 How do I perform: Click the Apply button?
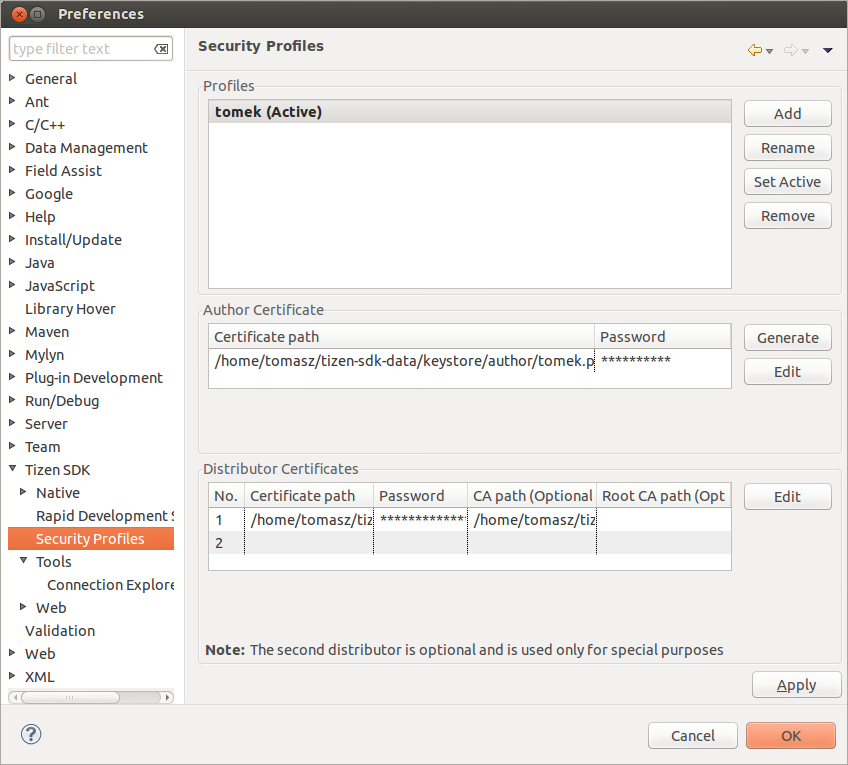point(796,685)
